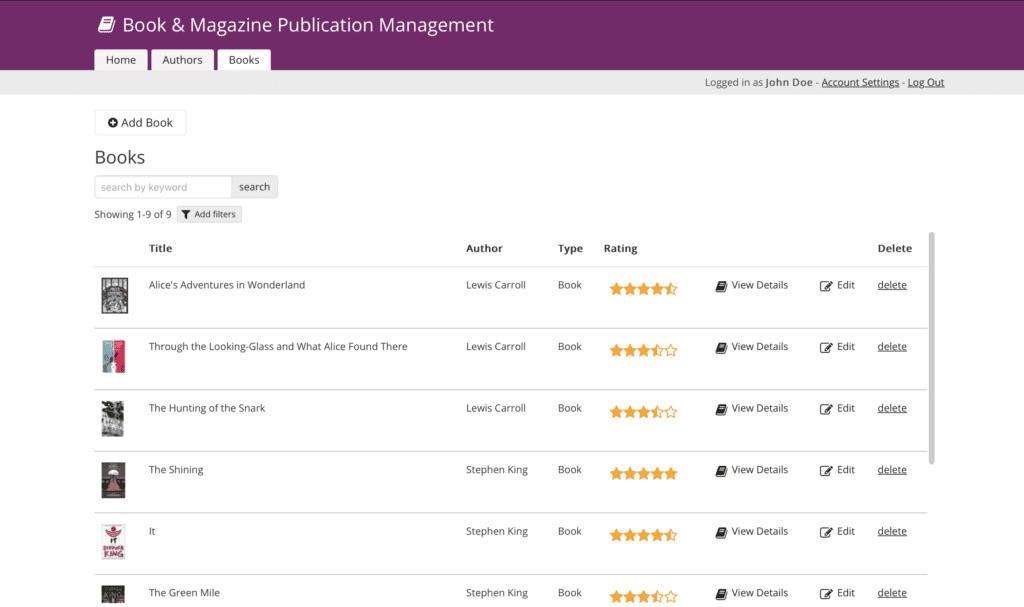Open the Add filters dropdown
Image resolution: width=1024 pixels, height=607 pixels.
(x=209, y=214)
